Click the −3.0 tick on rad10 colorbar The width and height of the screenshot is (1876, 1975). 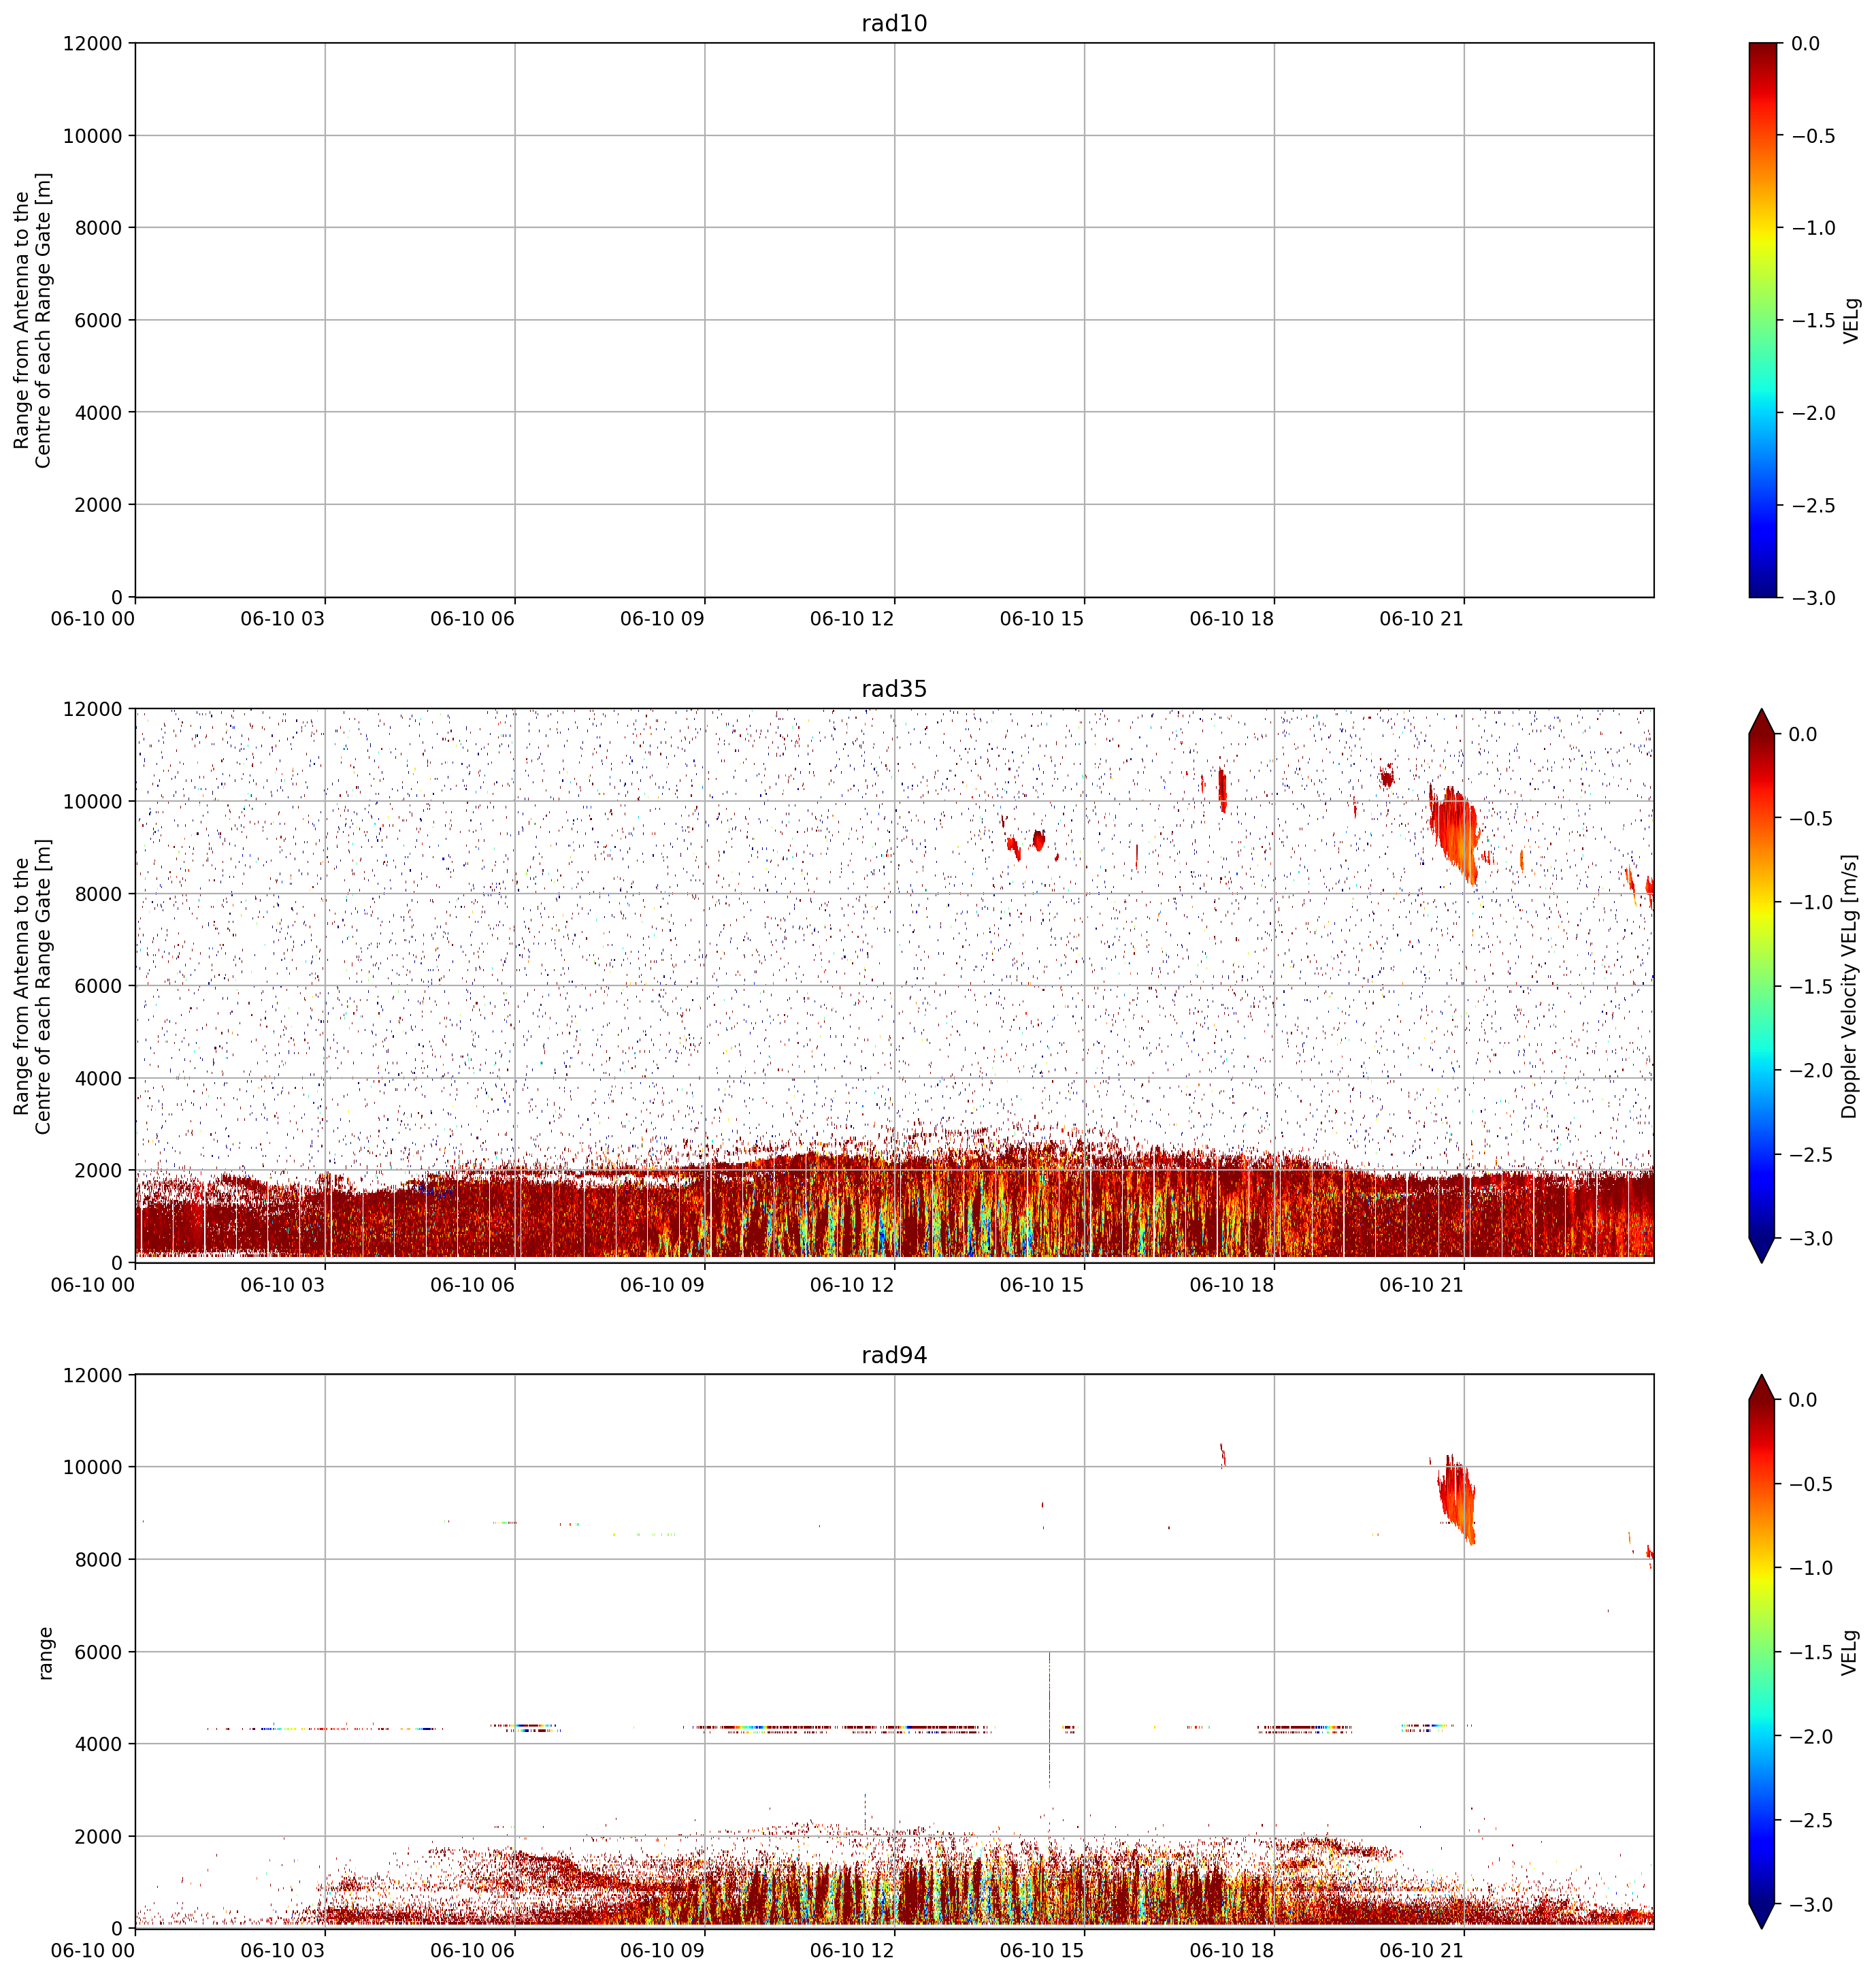1812,597
